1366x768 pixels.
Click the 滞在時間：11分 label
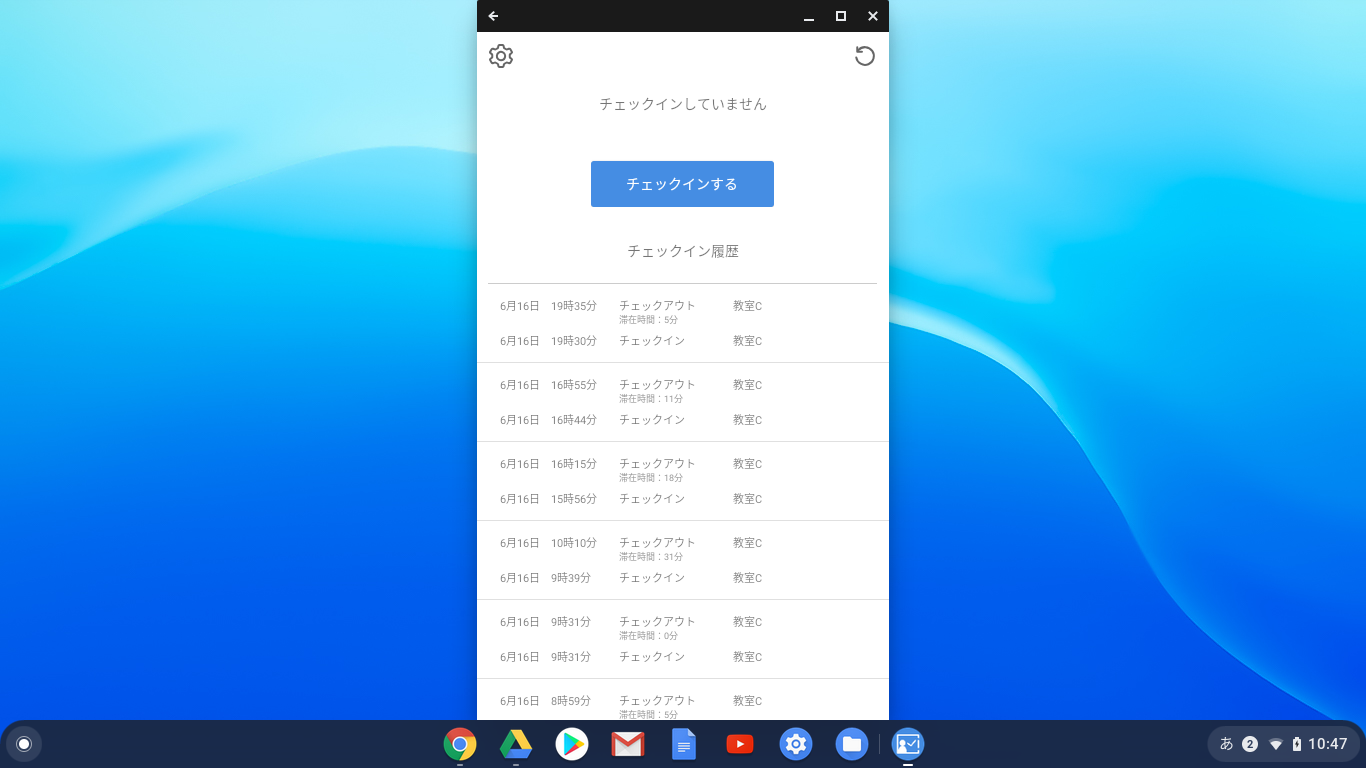tap(651, 399)
